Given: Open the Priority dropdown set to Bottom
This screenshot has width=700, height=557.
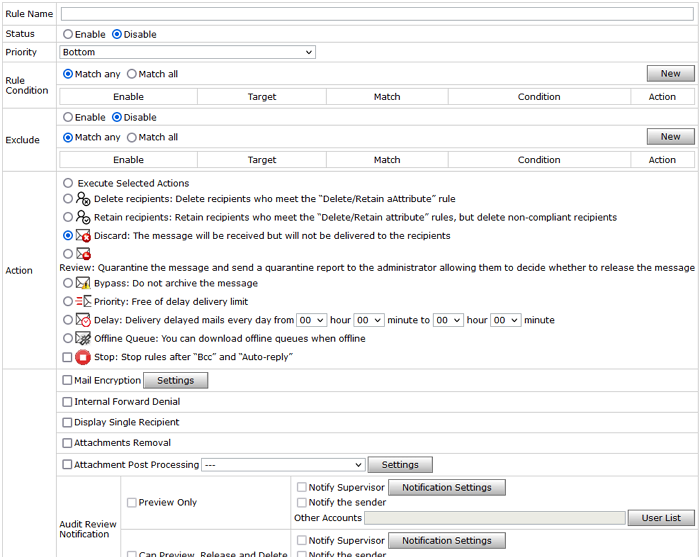Looking at the screenshot, I should [188, 52].
